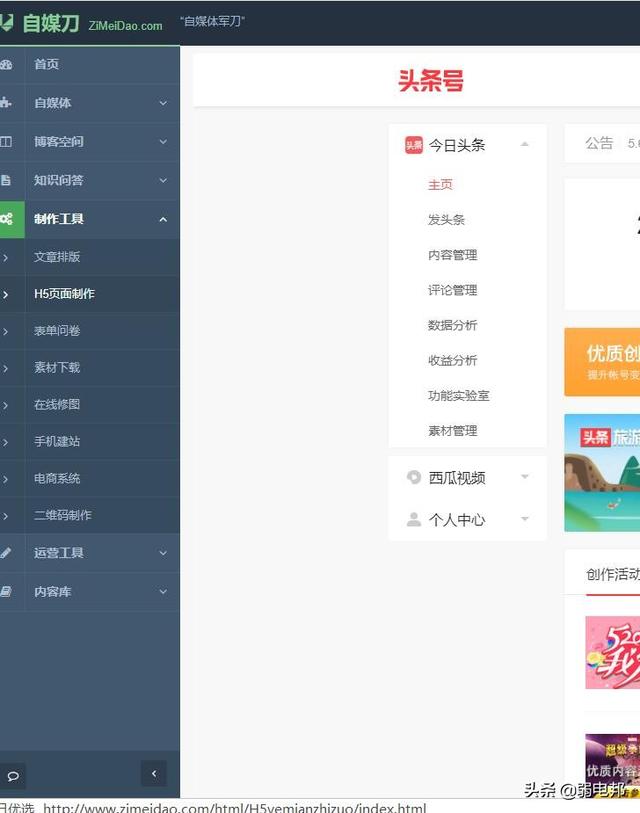This screenshot has width=640, height=813.
Task: Click arrow beside 手机建站
Action: [5, 442]
